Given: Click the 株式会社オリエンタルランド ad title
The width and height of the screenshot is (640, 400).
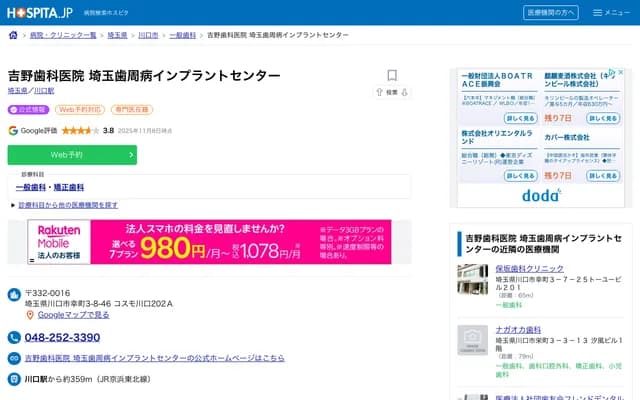Looking at the screenshot, I should (x=497, y=137).
